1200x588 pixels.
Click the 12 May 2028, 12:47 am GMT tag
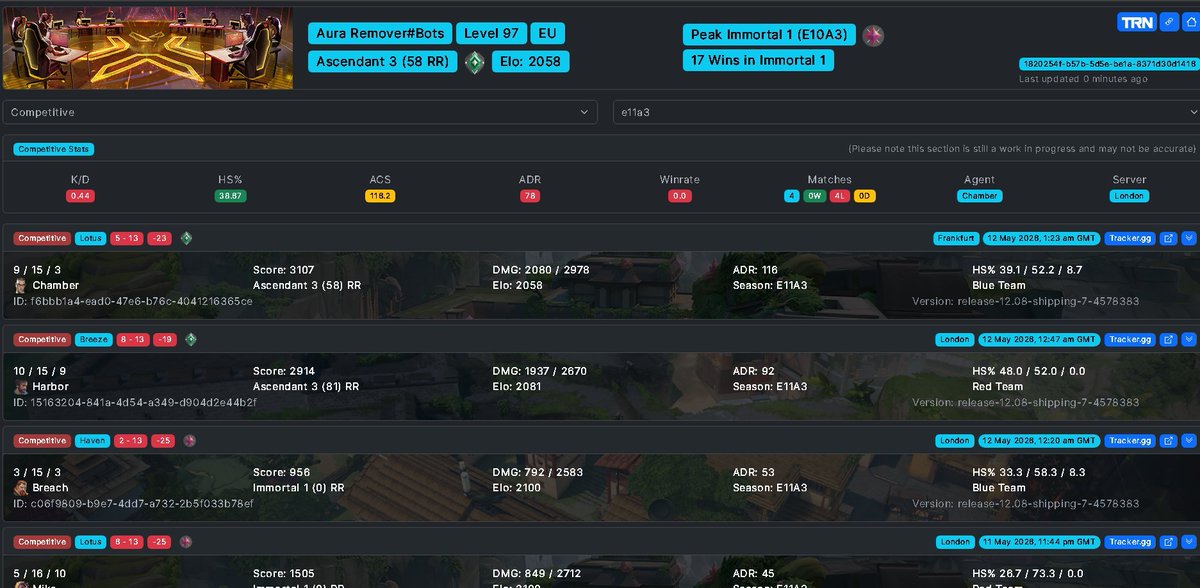click(x=1040, y=340)
